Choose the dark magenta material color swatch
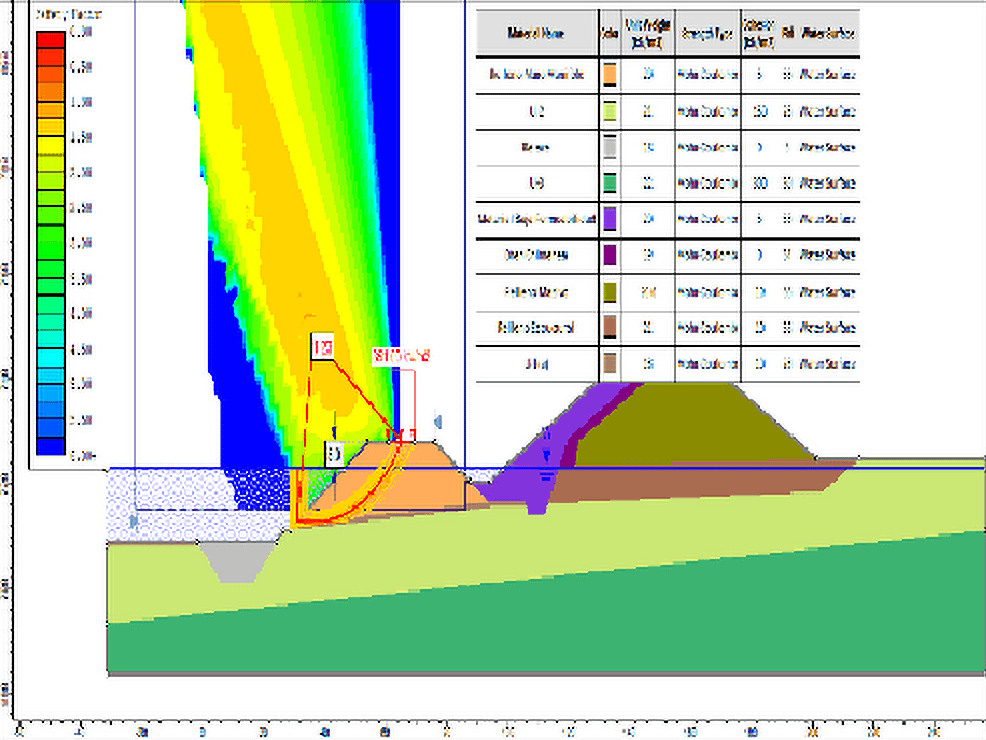This screenshot has width=986, height=740. tap(610, 255)
